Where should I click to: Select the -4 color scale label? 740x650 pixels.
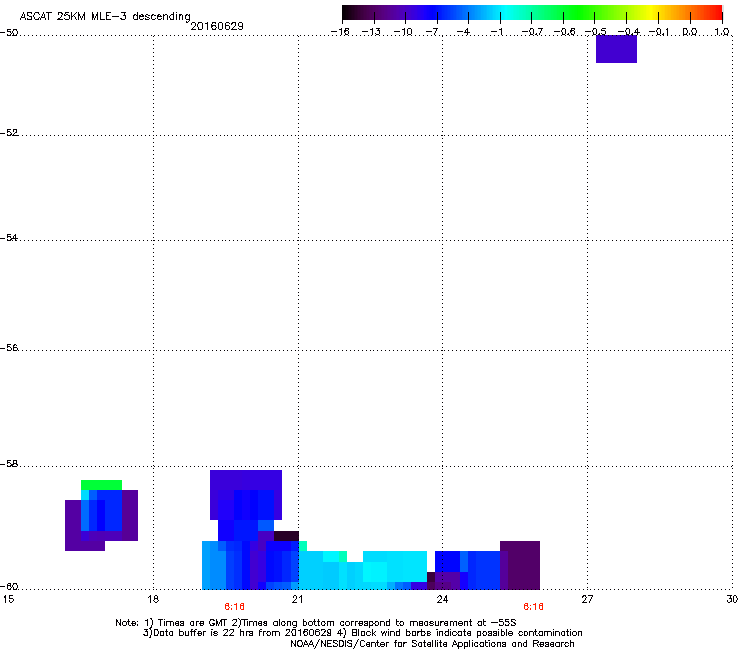click(x=464, y=32)
